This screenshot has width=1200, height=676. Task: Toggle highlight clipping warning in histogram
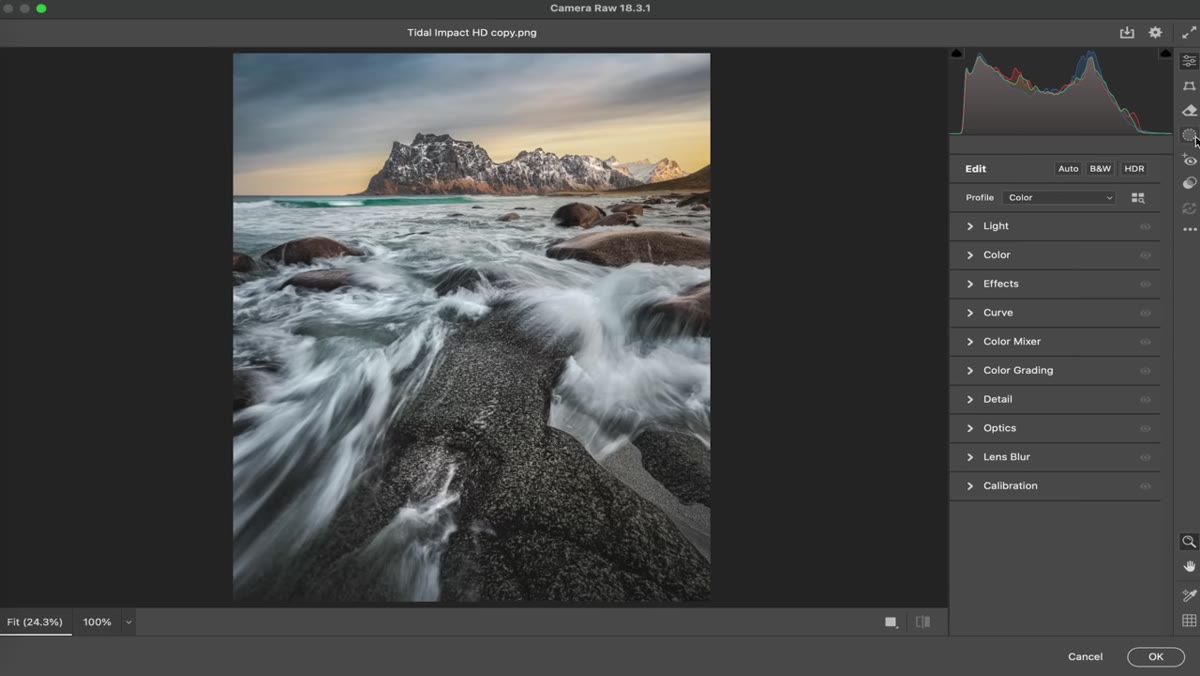click(1165, 53)
